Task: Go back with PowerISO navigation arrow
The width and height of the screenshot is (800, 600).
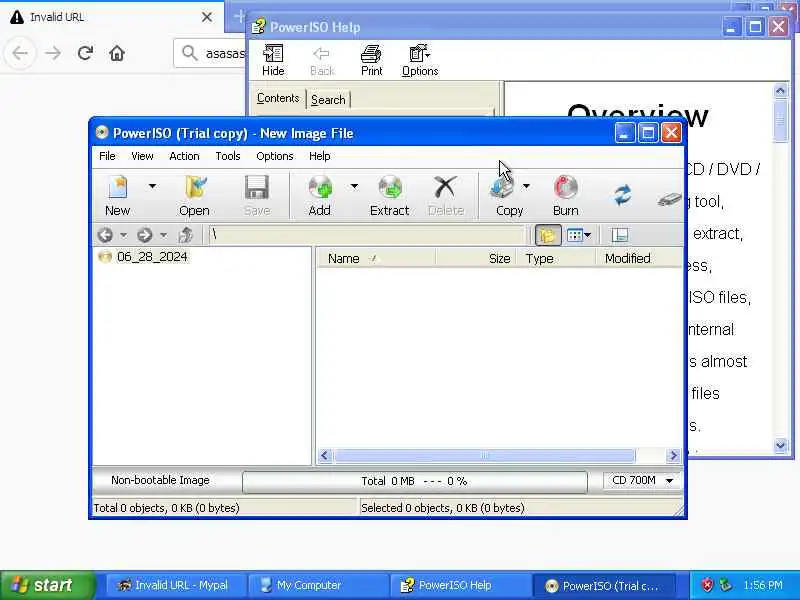Action: click(105, 235)
